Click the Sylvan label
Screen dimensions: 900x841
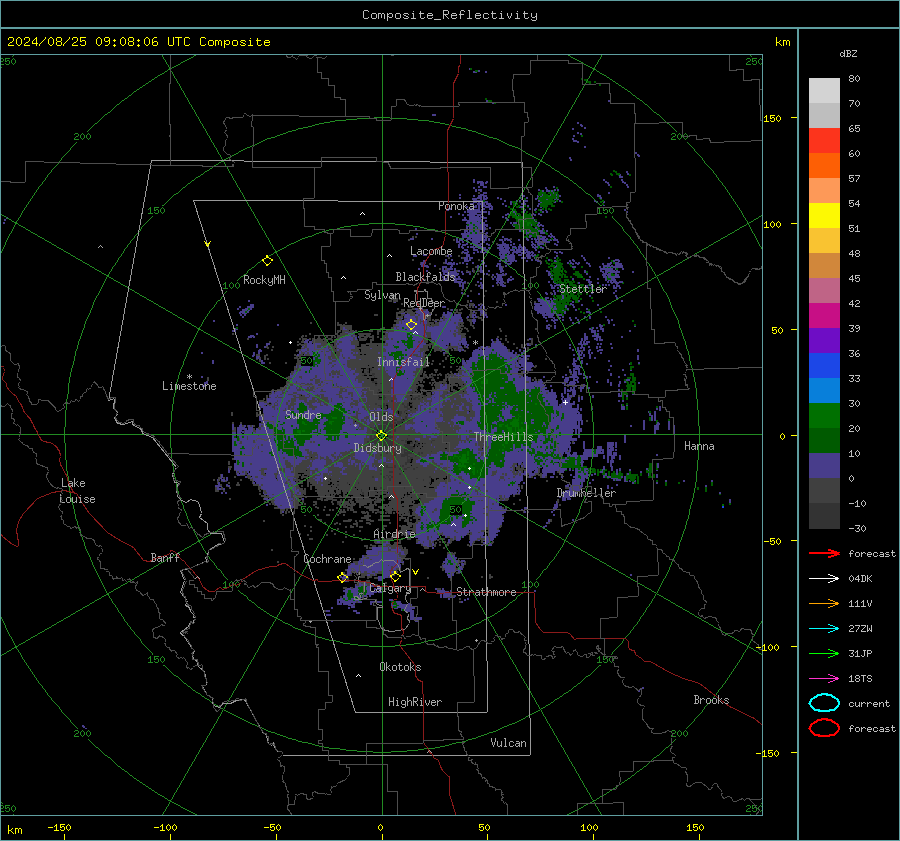click(382, 295)
